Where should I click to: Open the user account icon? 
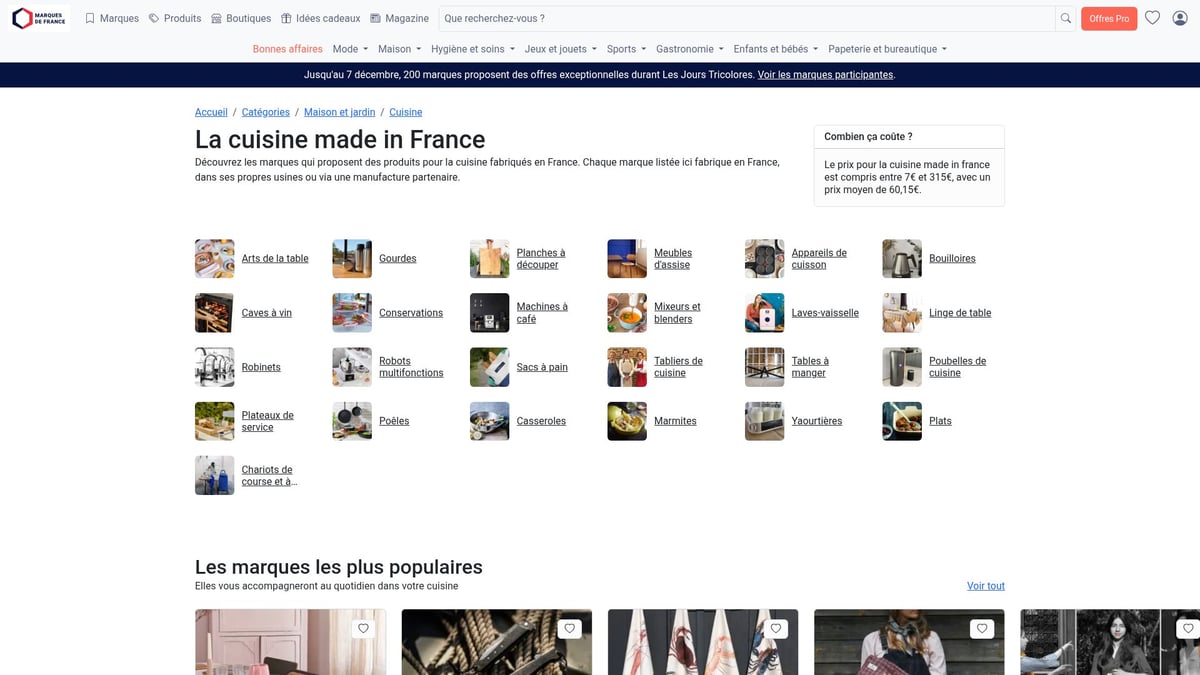point(1180,18)
